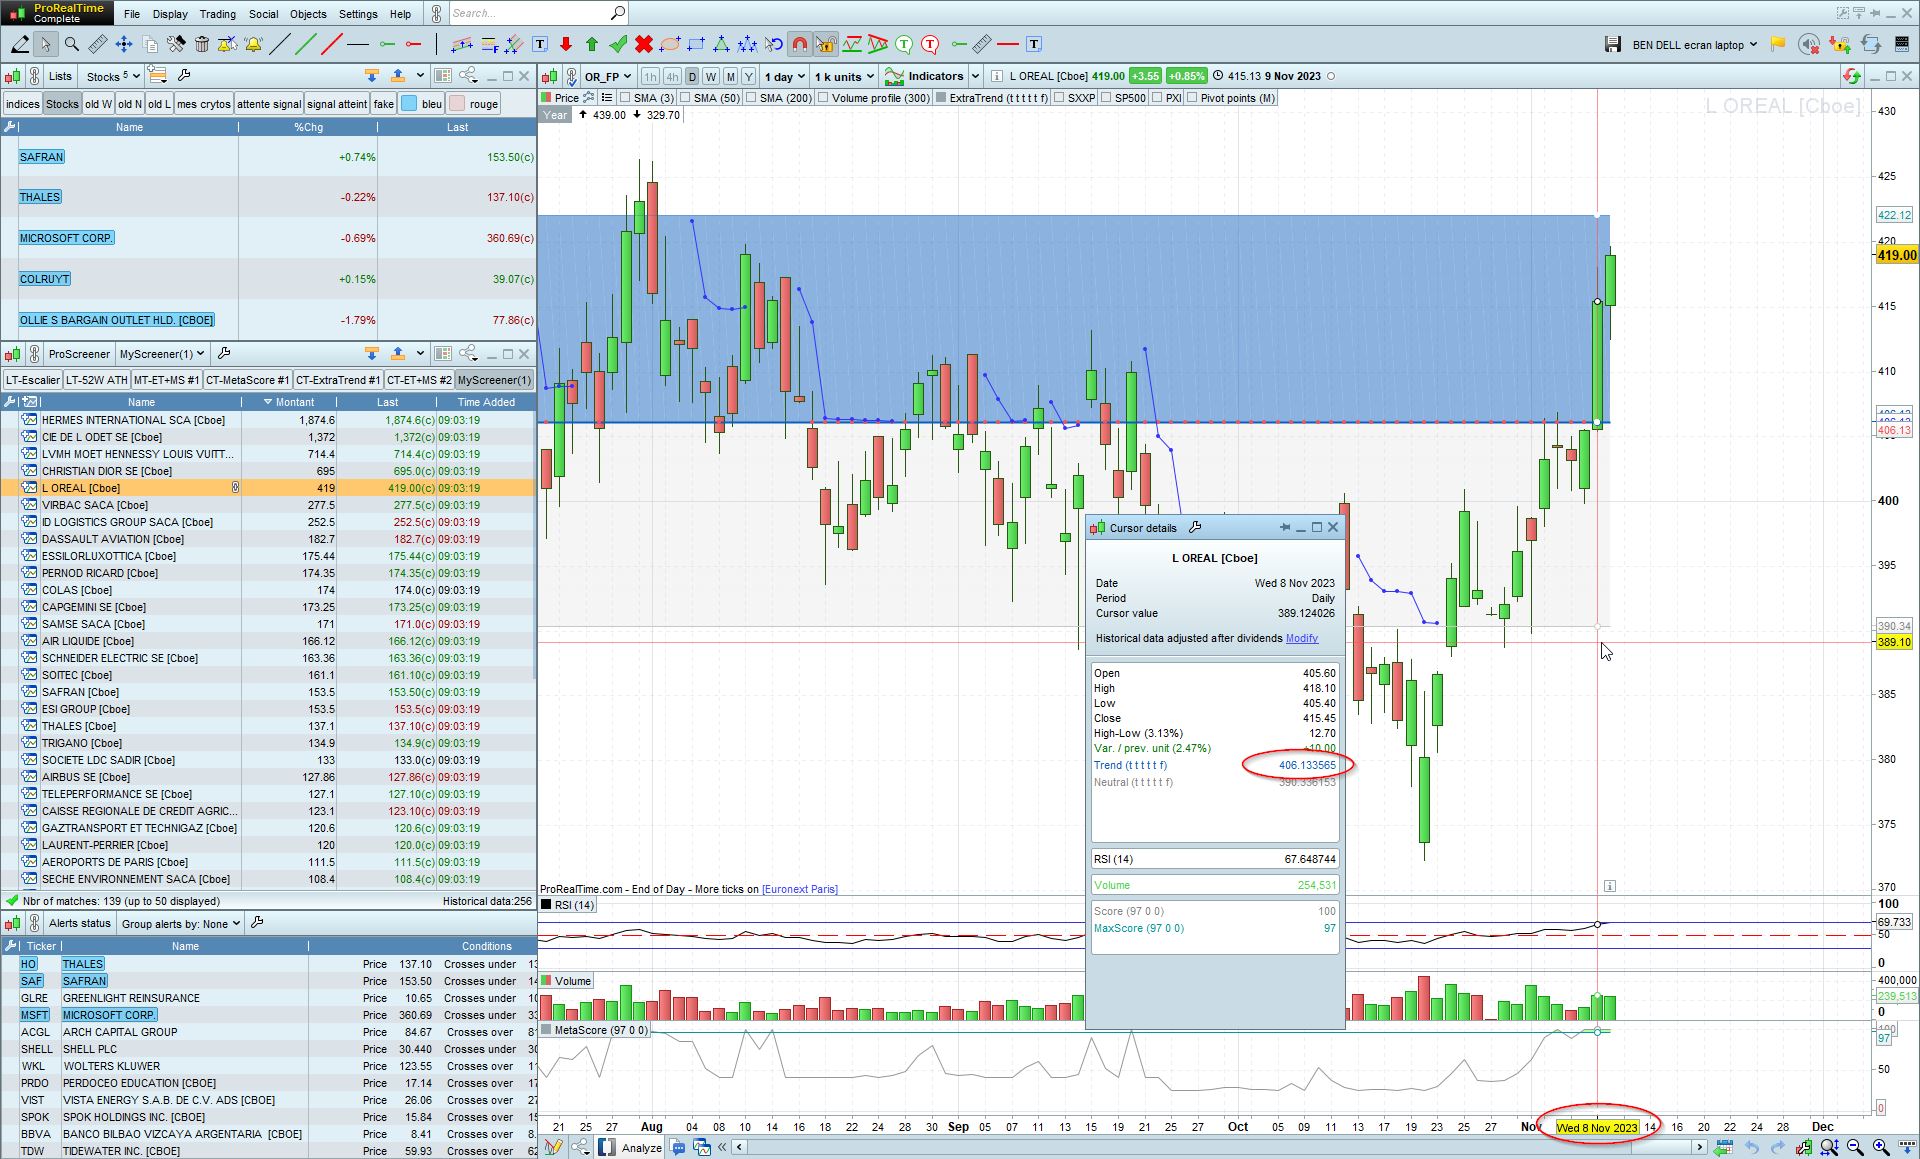This screenshot has height=1159, width=1920.
Task: Enable the SP500 comparison checkbox
Action: click(x=1106, y=98)
